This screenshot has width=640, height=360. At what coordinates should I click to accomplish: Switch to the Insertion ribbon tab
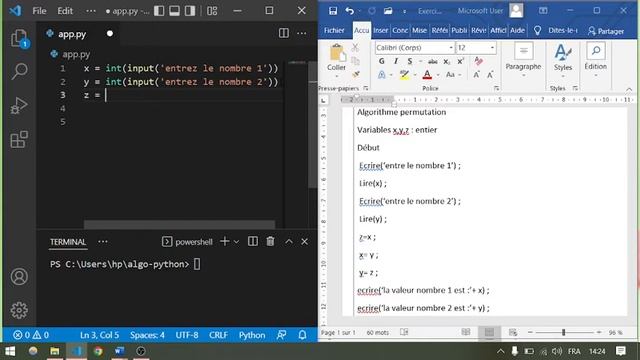[x=380, y=31]
